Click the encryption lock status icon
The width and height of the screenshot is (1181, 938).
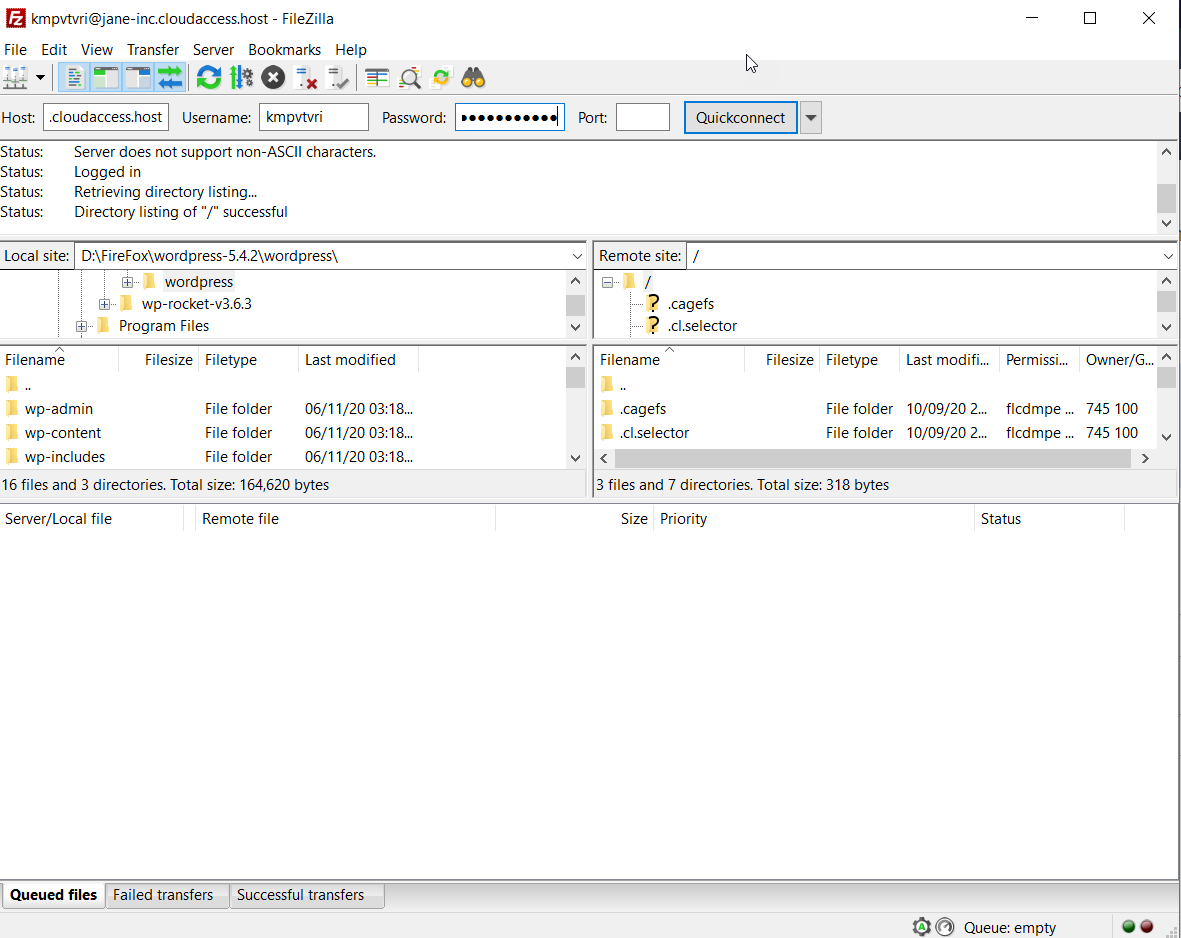pyautogui.click(x=921, y=927)
